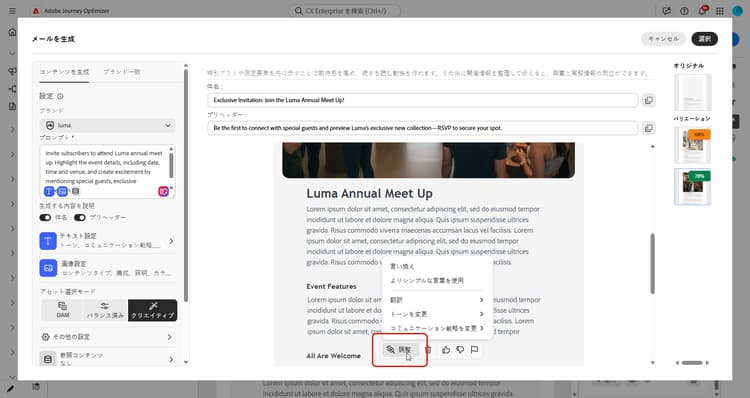Click the variations horizontal scrollbar thumb
The width and height of the screenshot is (750, 398).
tap(692, 363)
